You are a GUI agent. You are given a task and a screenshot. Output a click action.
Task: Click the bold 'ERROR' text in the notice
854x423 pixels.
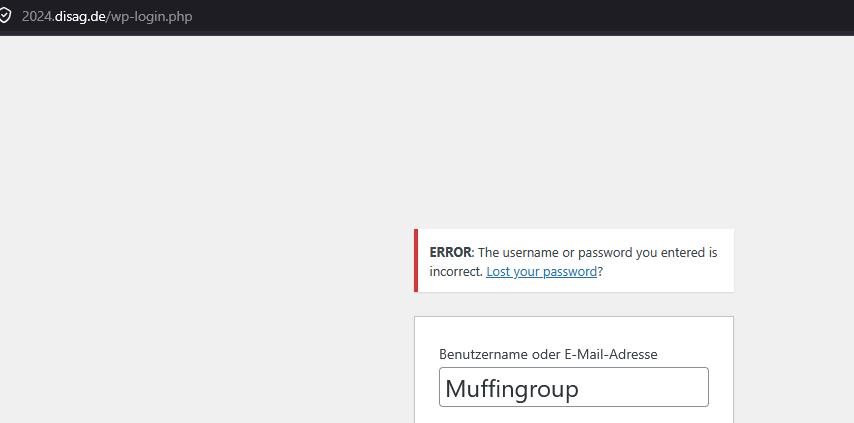[x=449, y=252]
